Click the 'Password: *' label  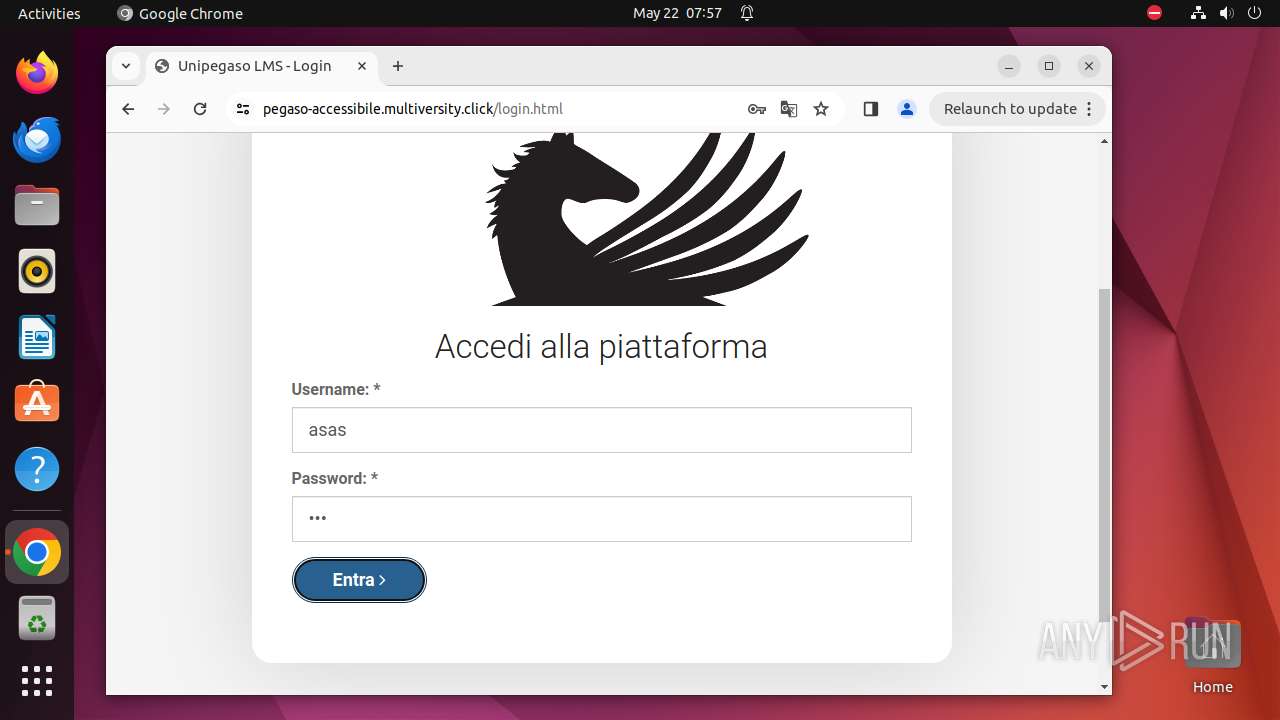tap(335, 478)
